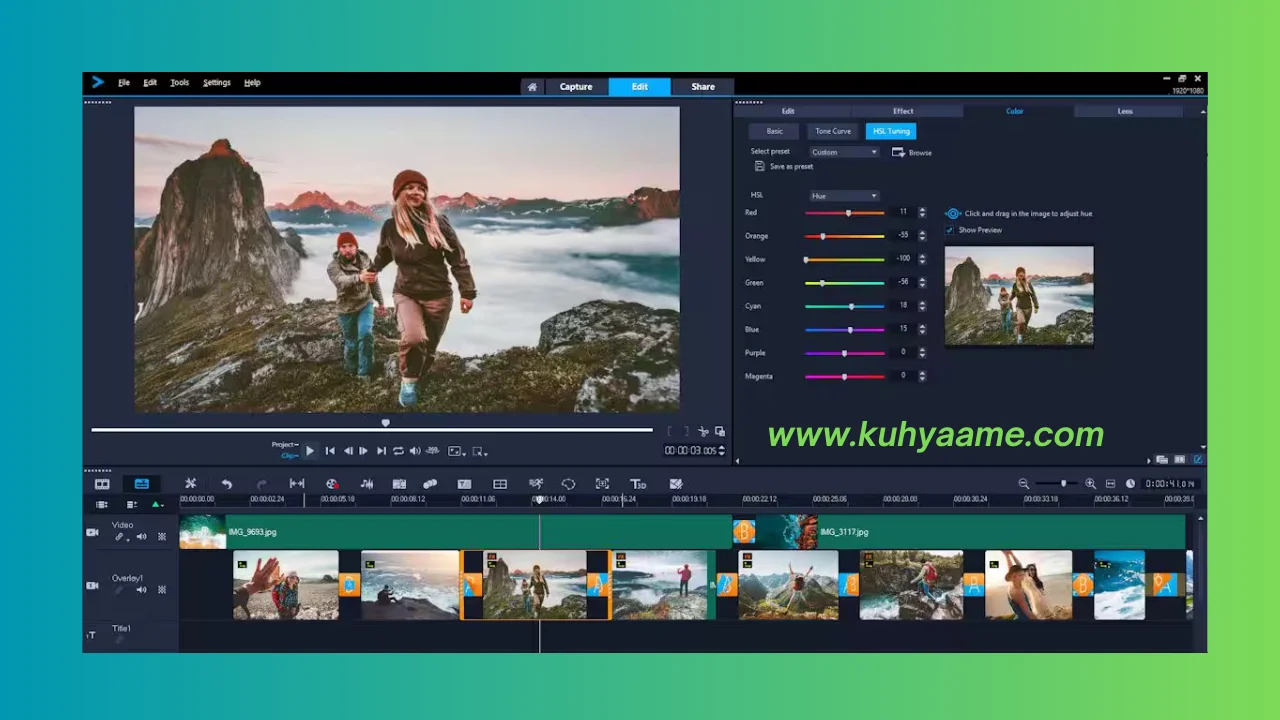Toggle the Repeat playback button
Viewport: 1280px width, 720px height.
coord(398,451)
